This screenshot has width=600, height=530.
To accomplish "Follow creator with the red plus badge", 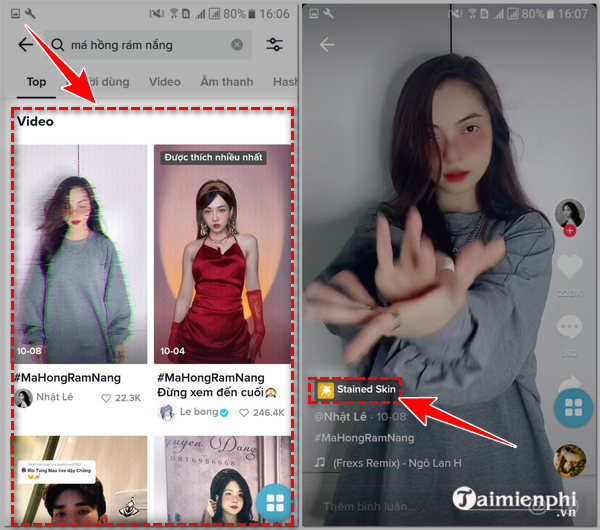I will coord(570,231).
